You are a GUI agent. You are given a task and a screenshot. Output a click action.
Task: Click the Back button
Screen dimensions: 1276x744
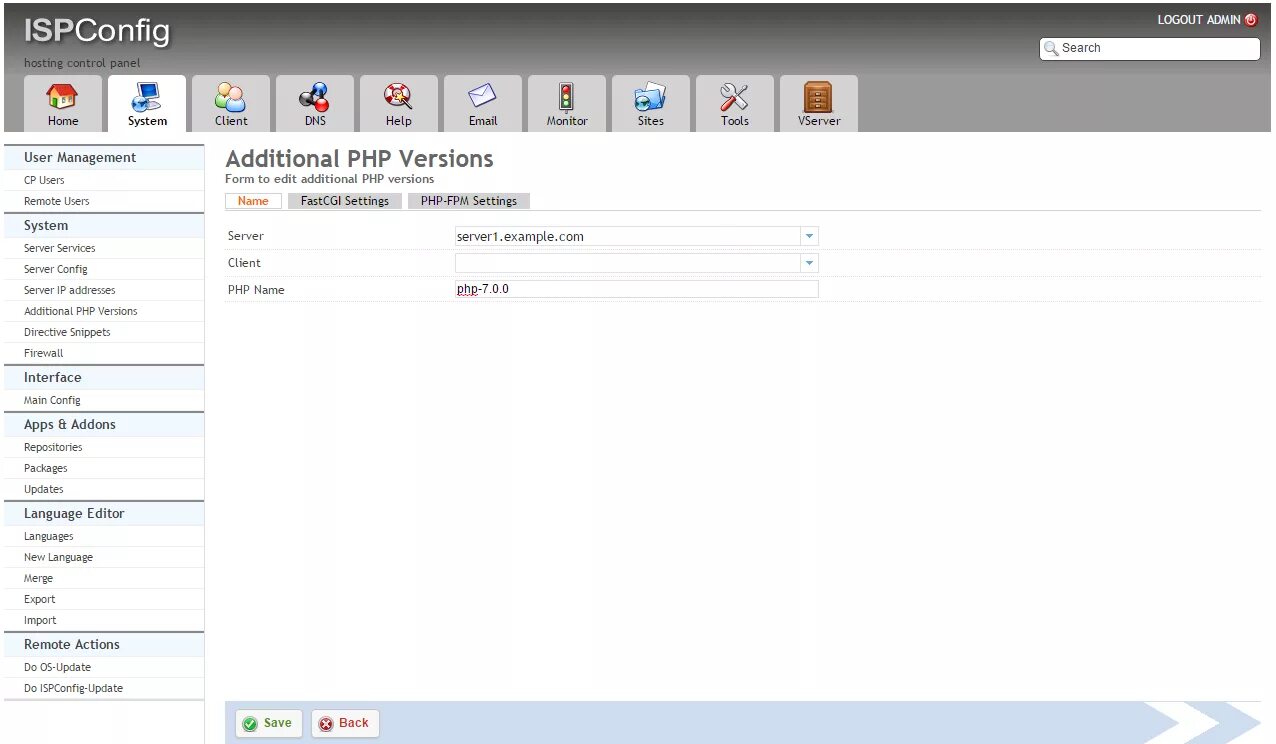[345, 723]
